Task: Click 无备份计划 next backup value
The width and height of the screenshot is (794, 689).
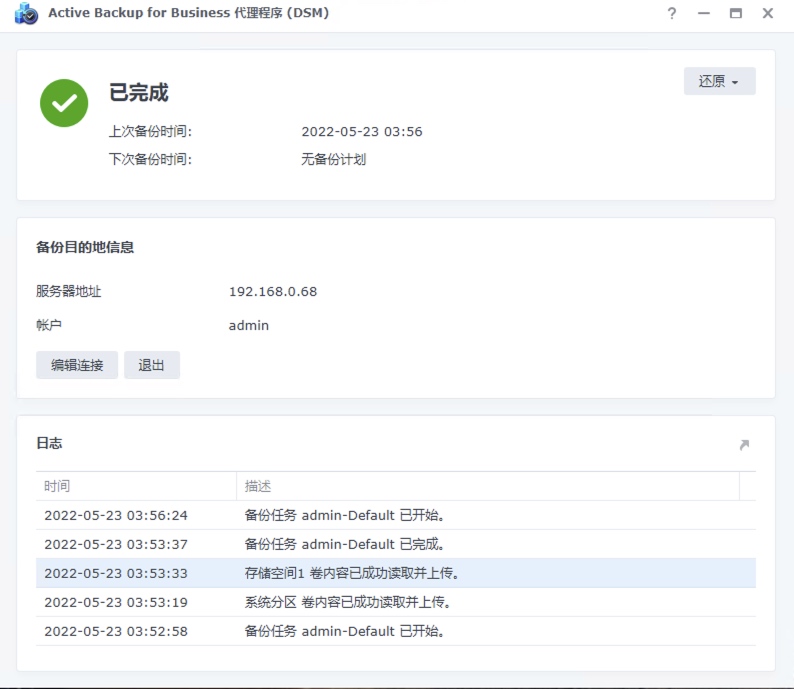Action: [x=334, y=159]
